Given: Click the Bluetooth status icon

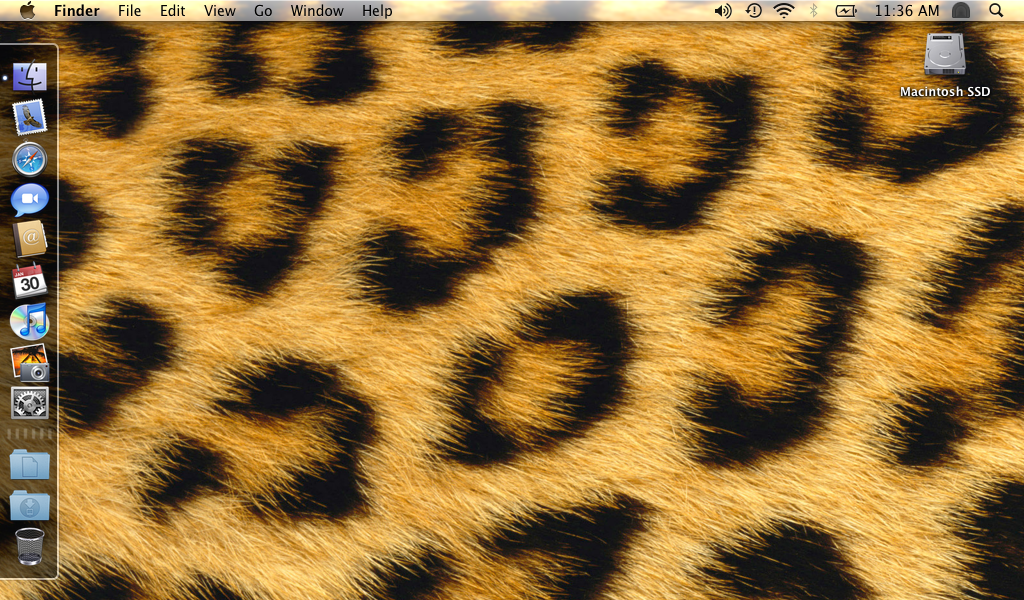Looking at the screenshot, I should tap(814, 10).
